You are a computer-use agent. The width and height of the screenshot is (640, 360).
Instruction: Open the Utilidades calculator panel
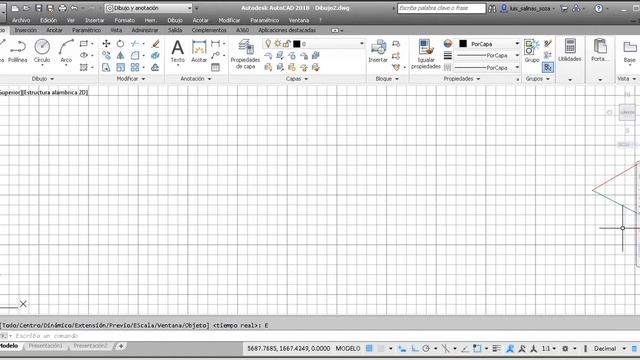570,50
